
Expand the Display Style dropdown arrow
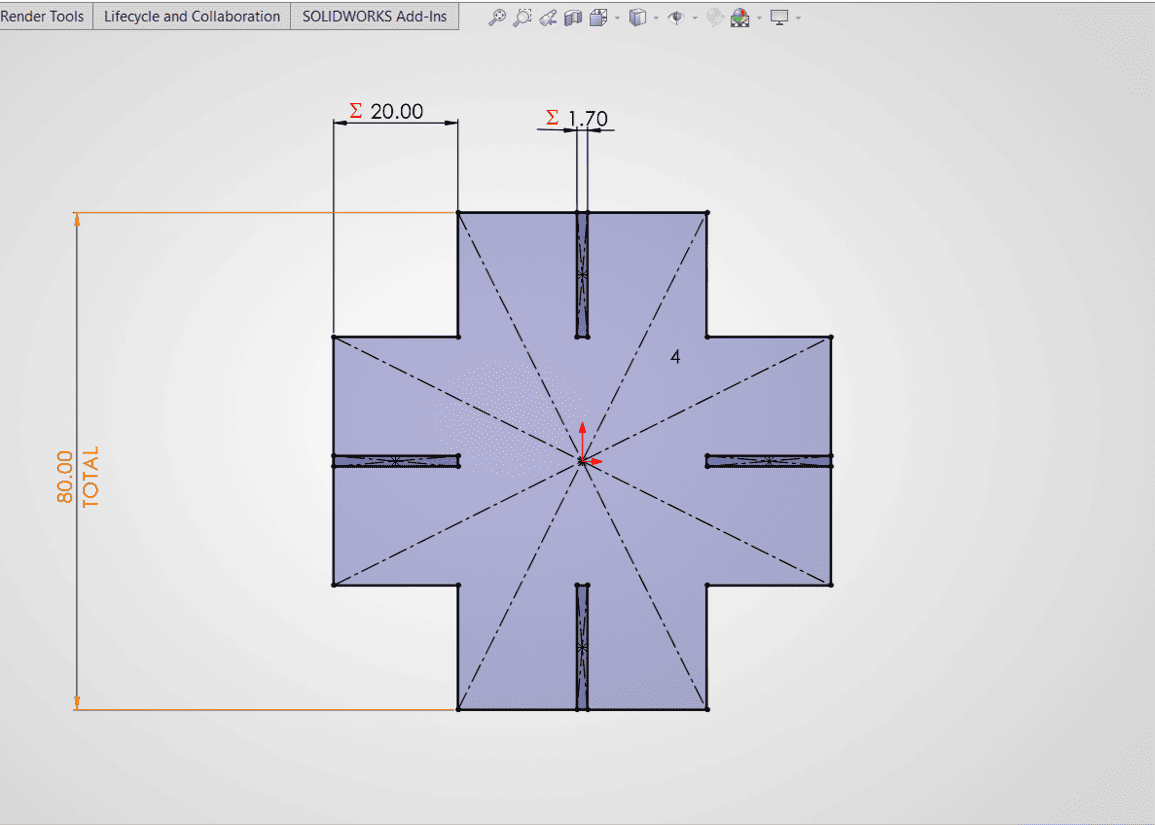coord(656,18)
